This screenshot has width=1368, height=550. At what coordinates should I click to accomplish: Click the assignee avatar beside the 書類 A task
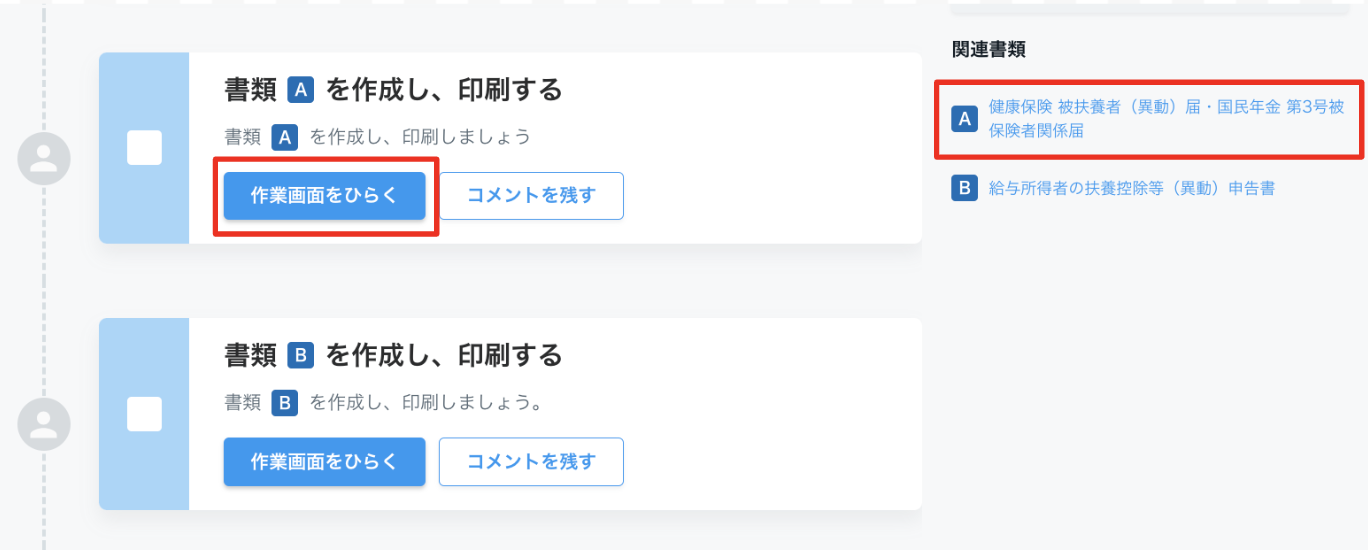[x=44, y=157]
